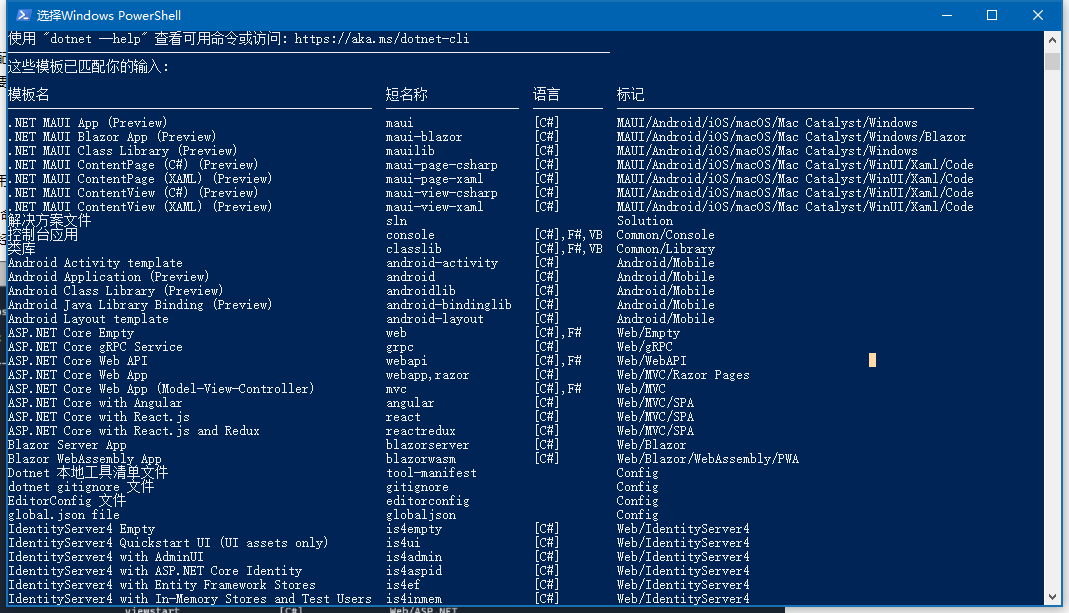Viewport: 1069px width, 613px height.
Task: Click short name 'reactredux'
Action: click(421, 430)
